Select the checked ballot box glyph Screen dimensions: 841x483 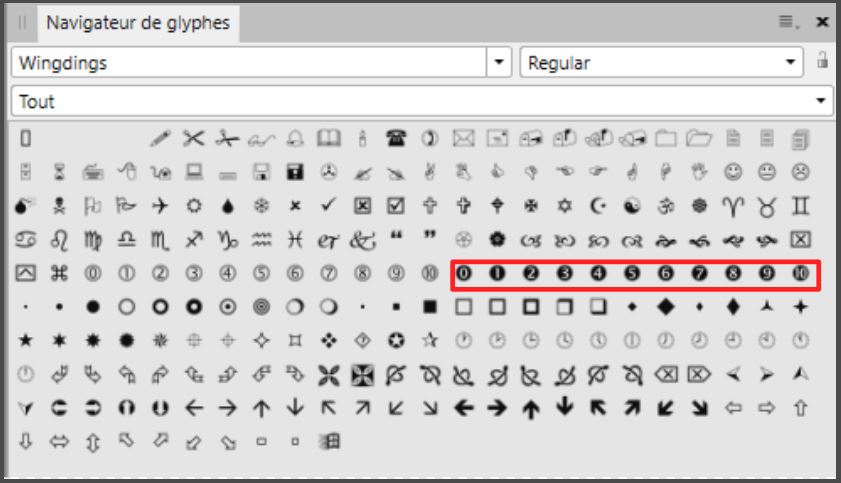coord(396,206)
